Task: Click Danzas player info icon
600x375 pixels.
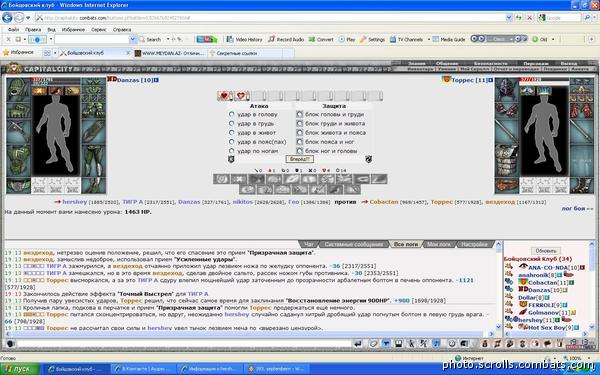Action: pos(156,80)
